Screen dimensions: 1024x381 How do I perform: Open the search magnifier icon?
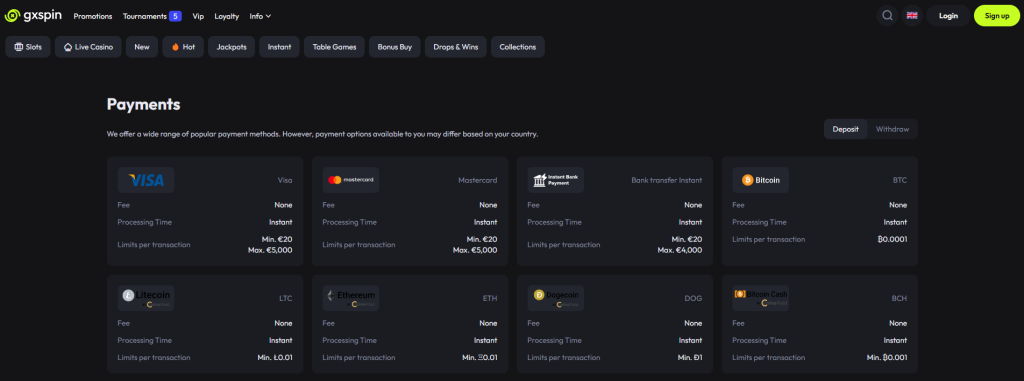[x=887, y=16]
